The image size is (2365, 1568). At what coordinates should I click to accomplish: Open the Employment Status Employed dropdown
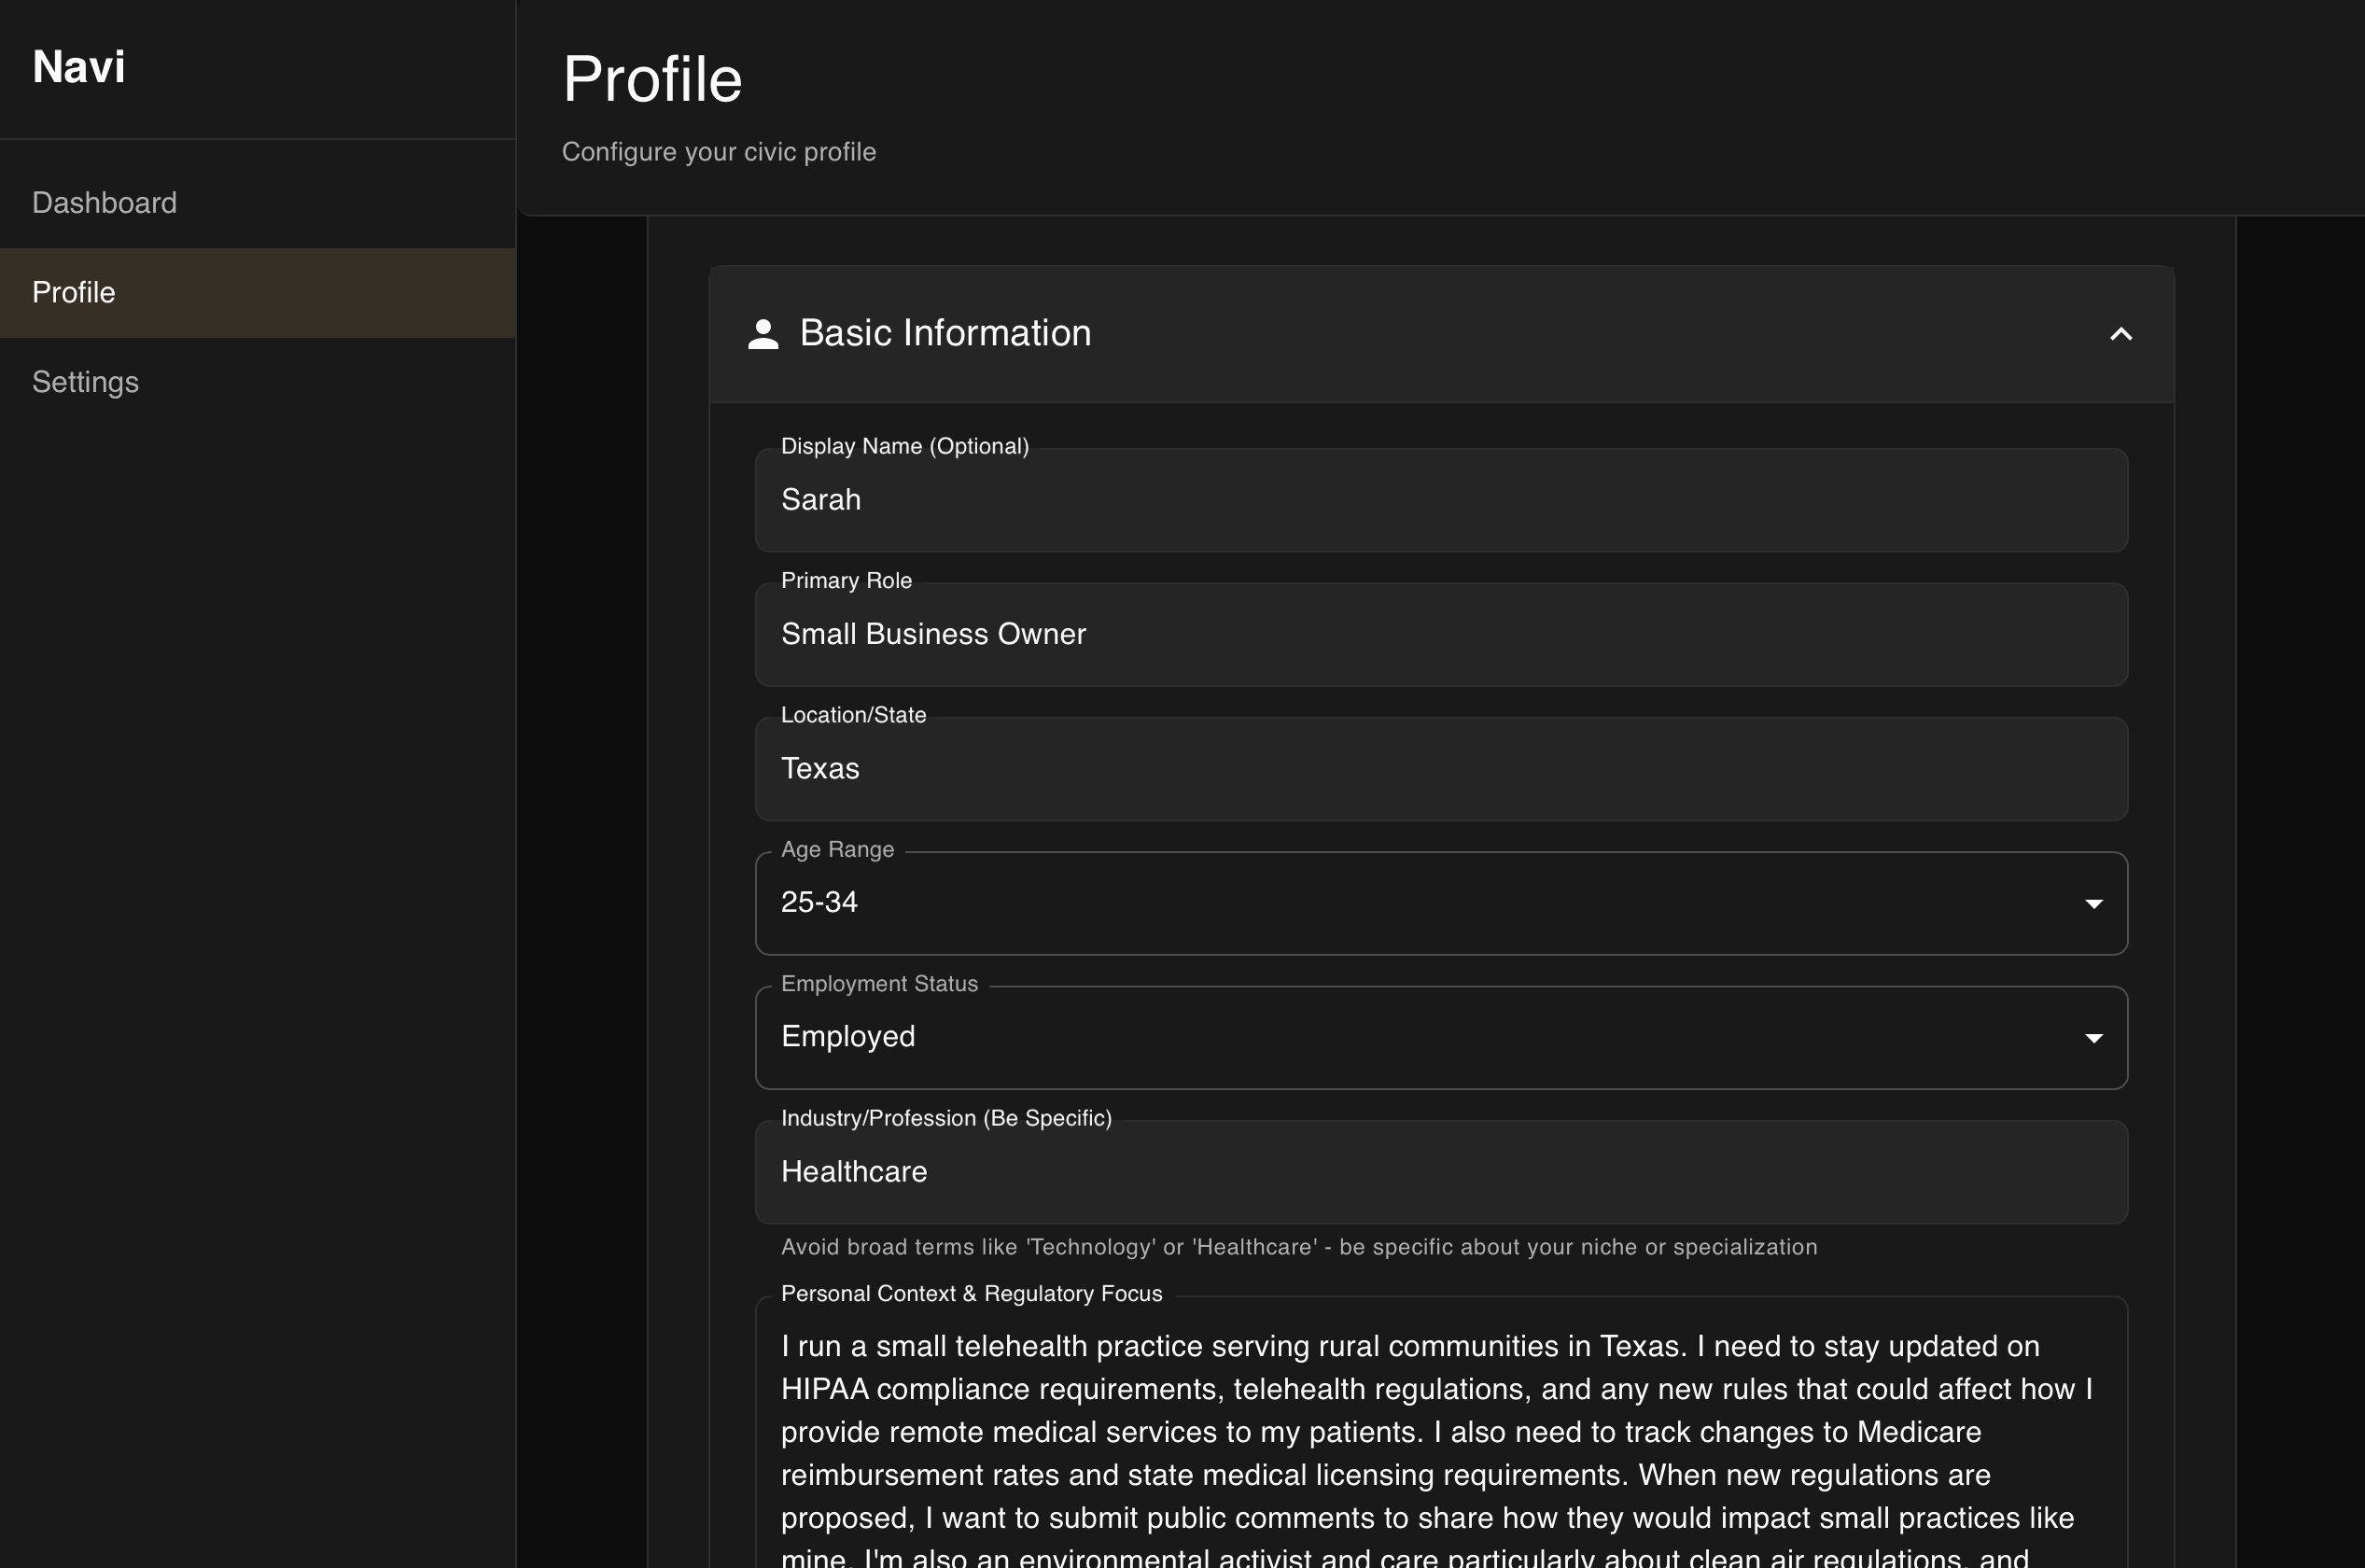tap(1400, 1037)
